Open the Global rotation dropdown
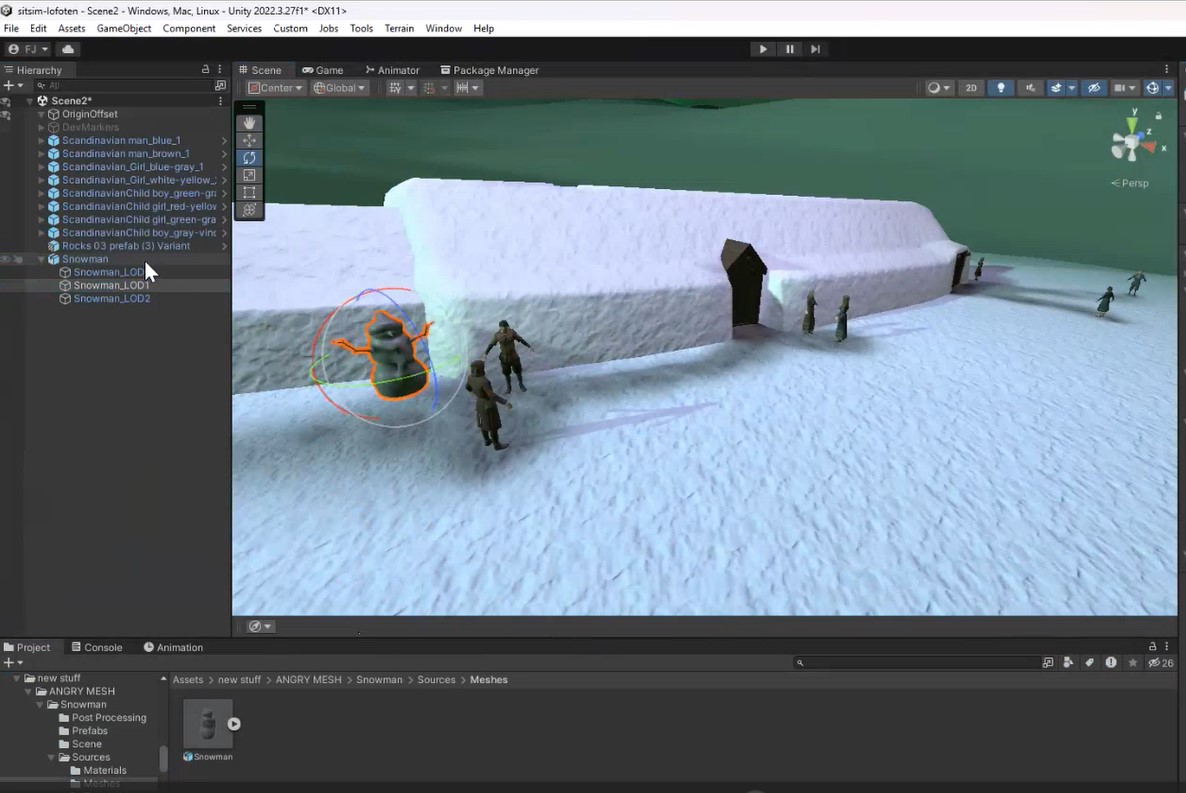The height and width of the screenshot is (793, 1186). [340, 88]
